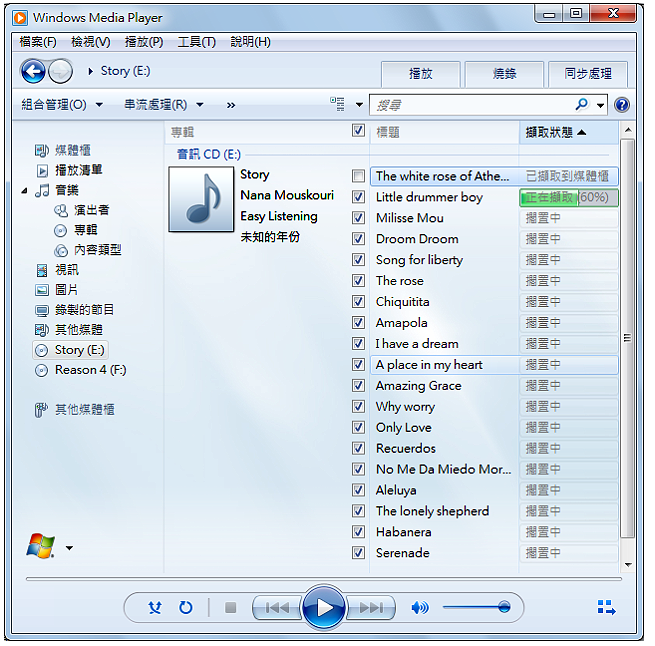The image size is (655, 646).
Task: Toggle shuffle playback mode
Action: [155, 607]
